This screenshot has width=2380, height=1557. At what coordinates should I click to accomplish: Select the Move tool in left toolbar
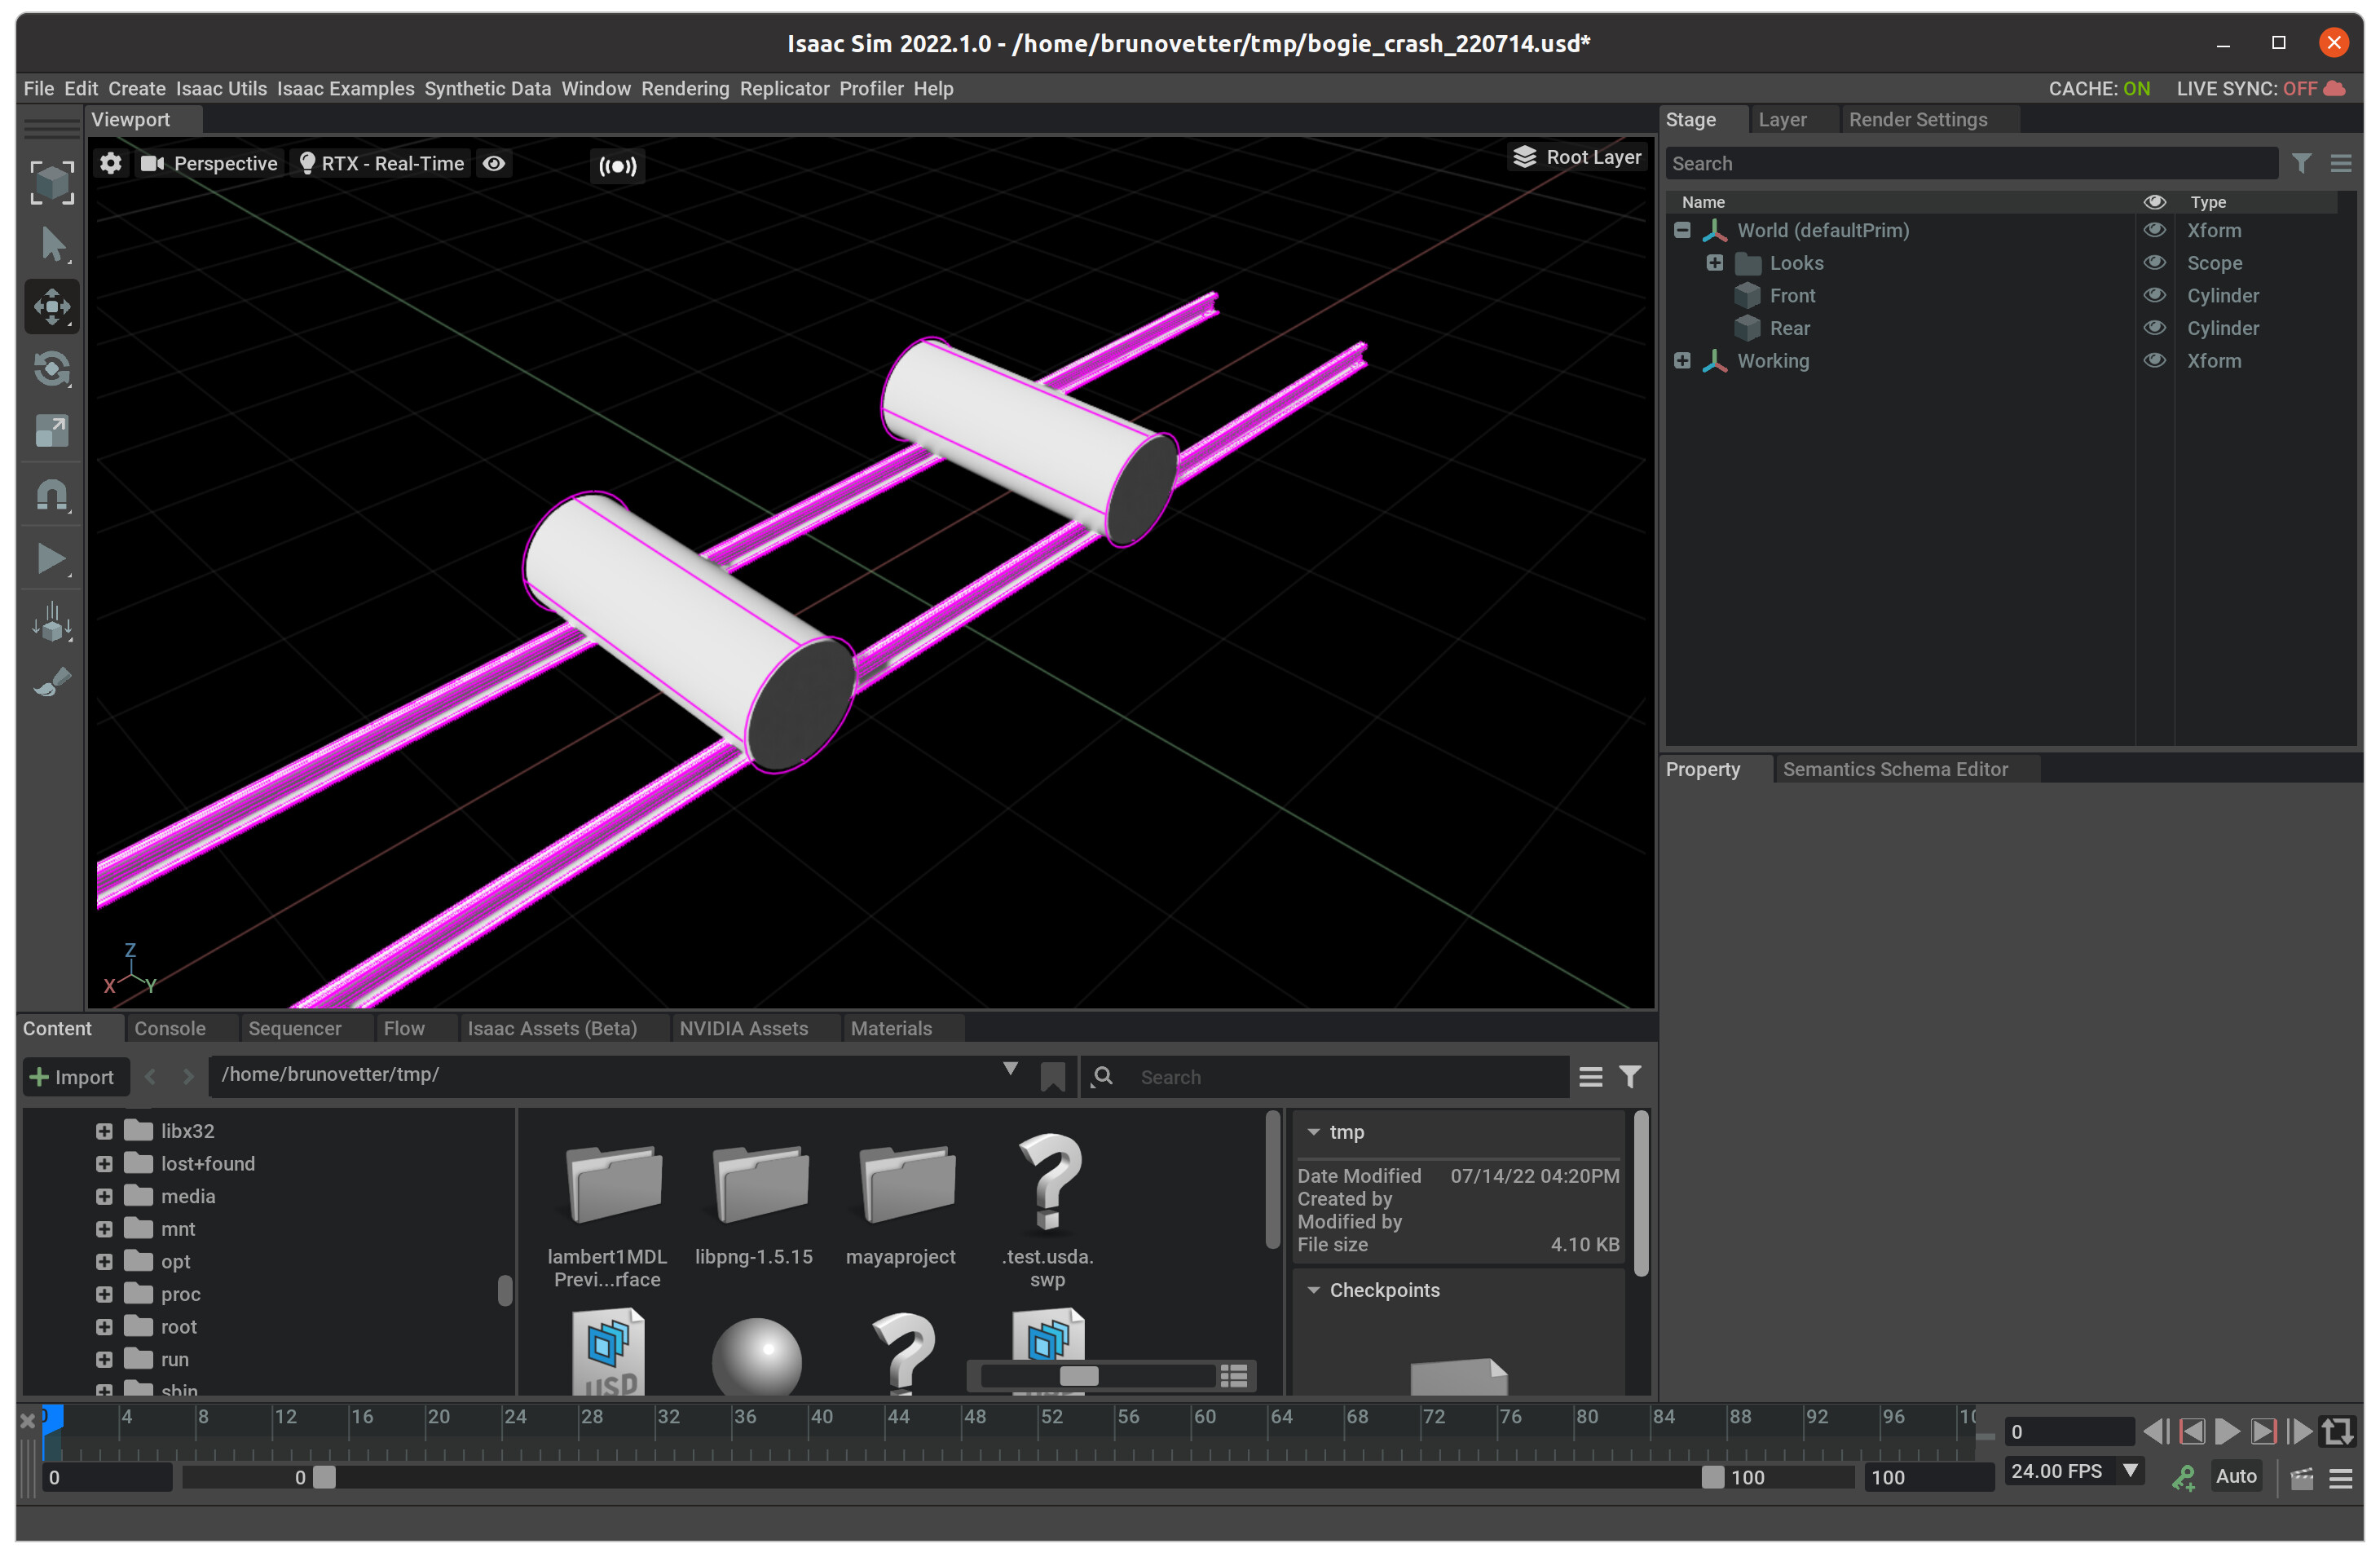[52, 307]
